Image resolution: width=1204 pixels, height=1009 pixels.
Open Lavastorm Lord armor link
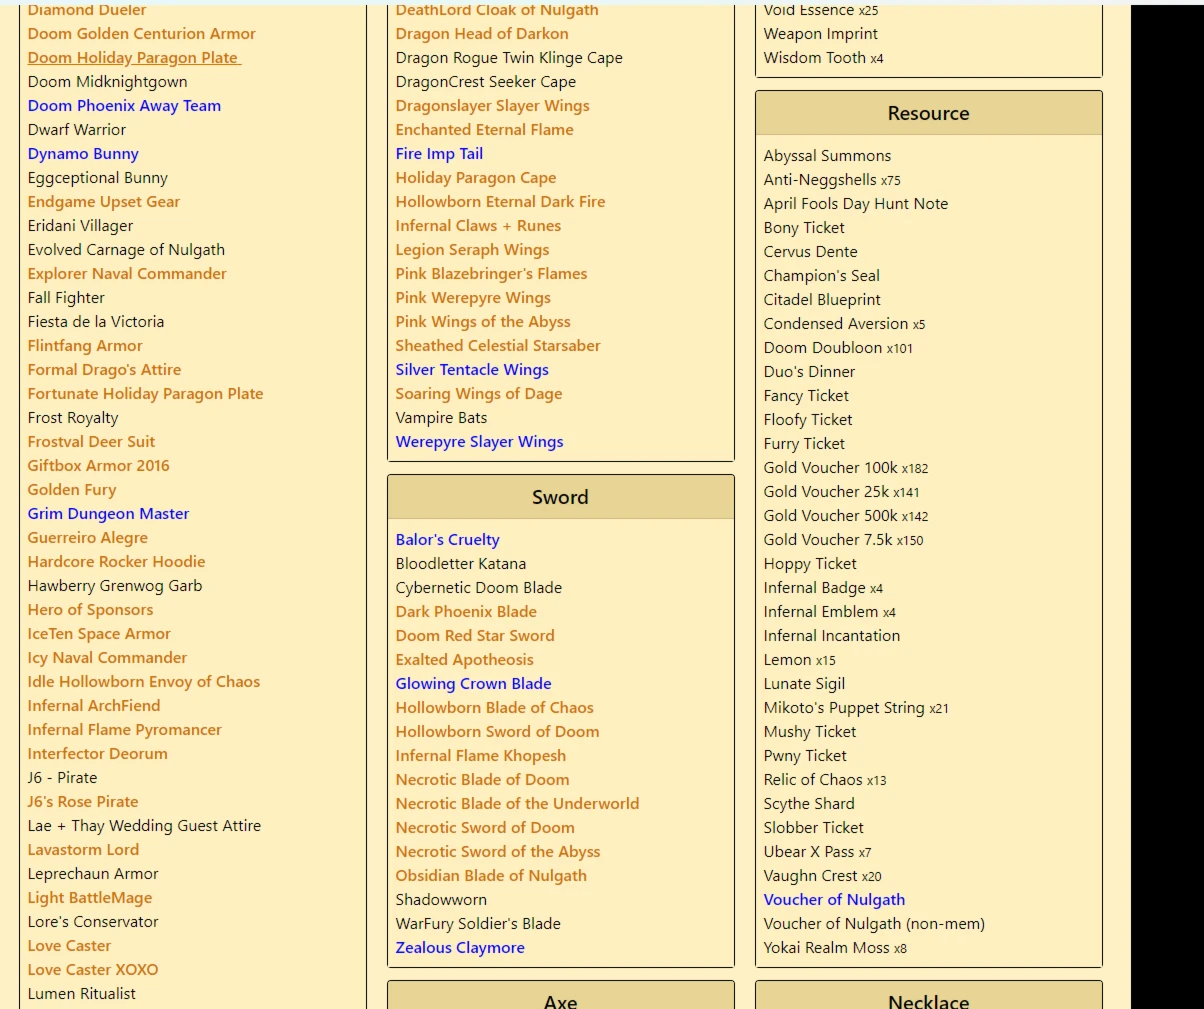click(x=83, y=850)
